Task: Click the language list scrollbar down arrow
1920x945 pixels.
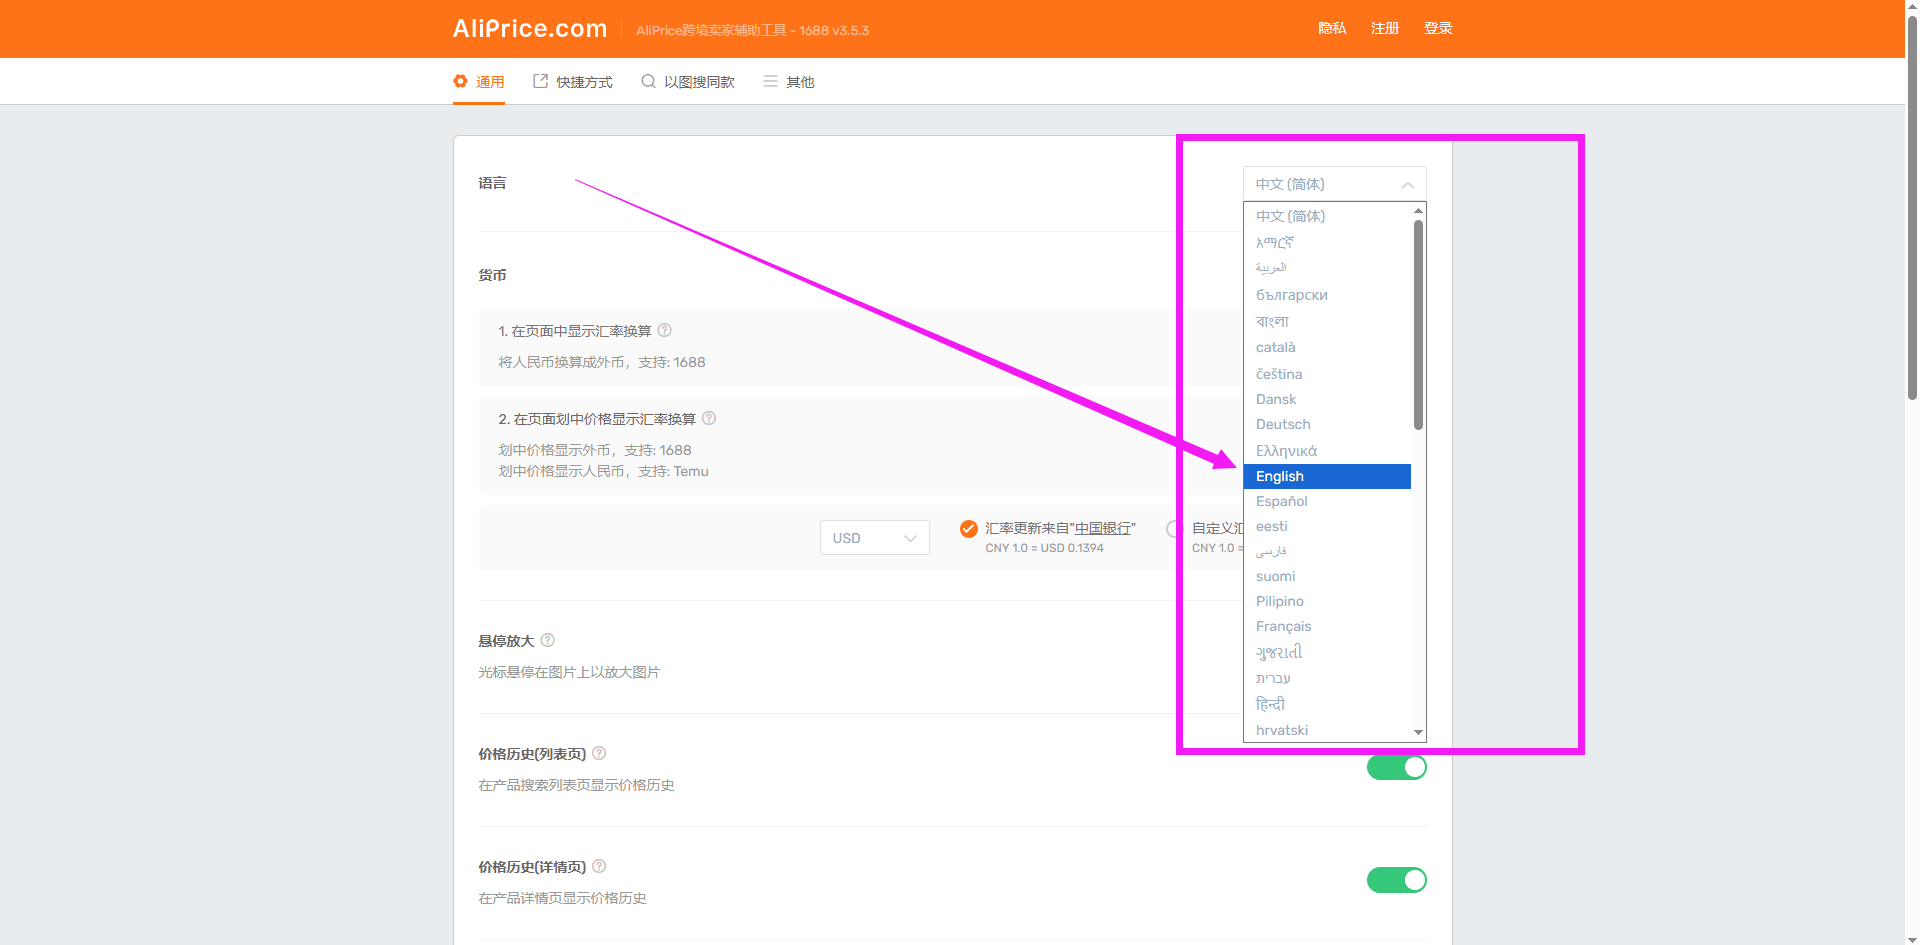Action: point(1418,733)
